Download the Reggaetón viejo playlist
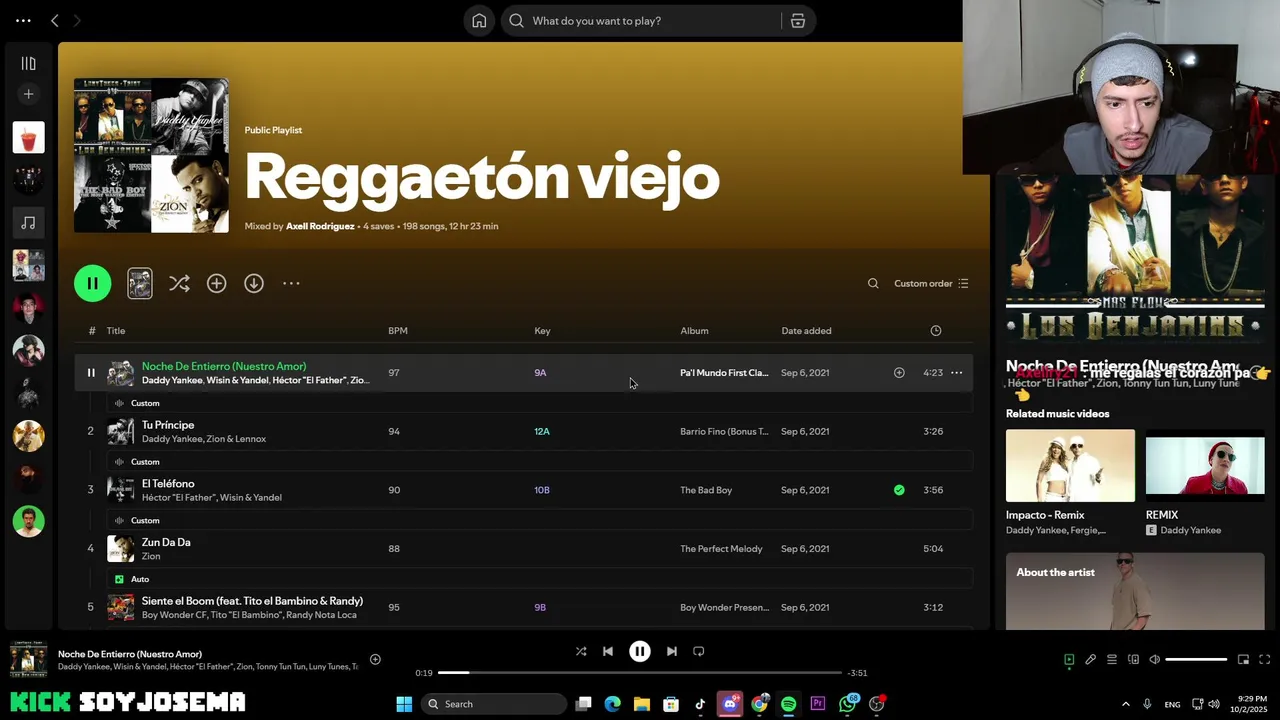The width and height of the screenshot is (1280, 720). coord(254,283)
